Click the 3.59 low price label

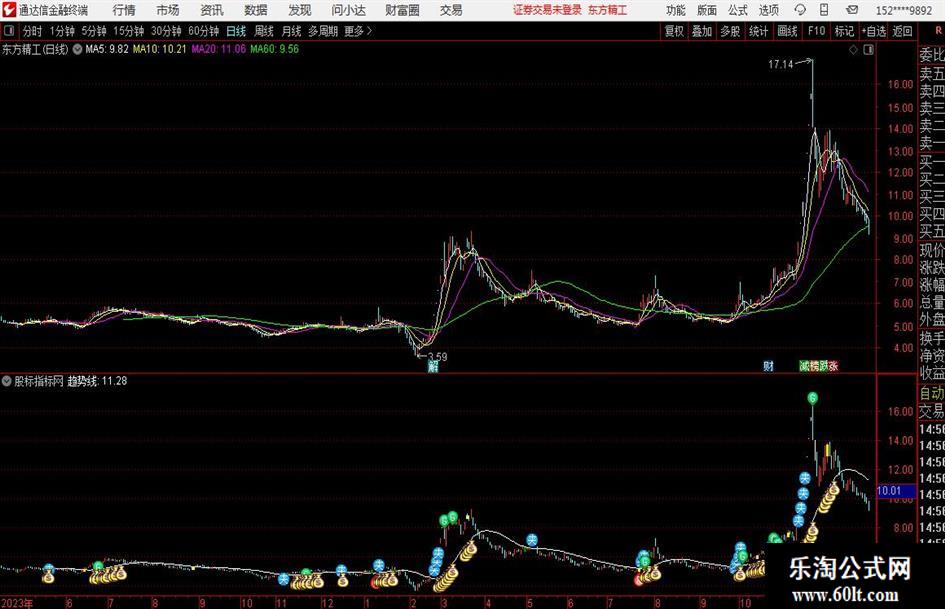tap(438, 357)
